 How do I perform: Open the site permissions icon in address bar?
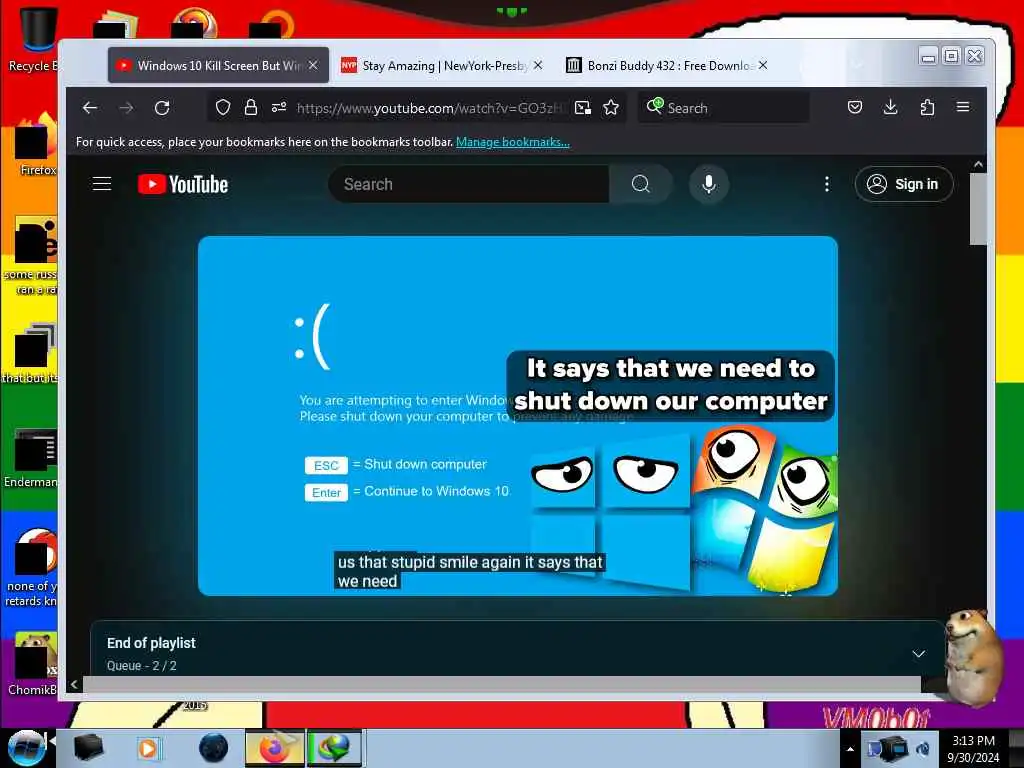[x=279, y=108]
